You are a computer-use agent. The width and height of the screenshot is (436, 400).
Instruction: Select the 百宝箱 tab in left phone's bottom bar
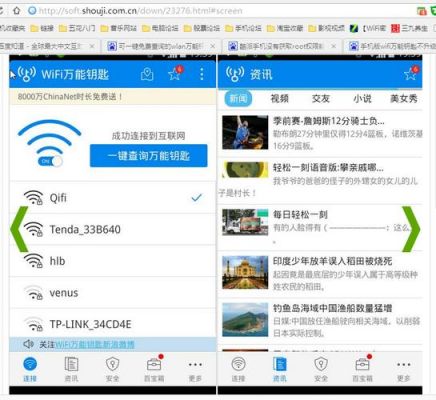click(x=154, y=369)
